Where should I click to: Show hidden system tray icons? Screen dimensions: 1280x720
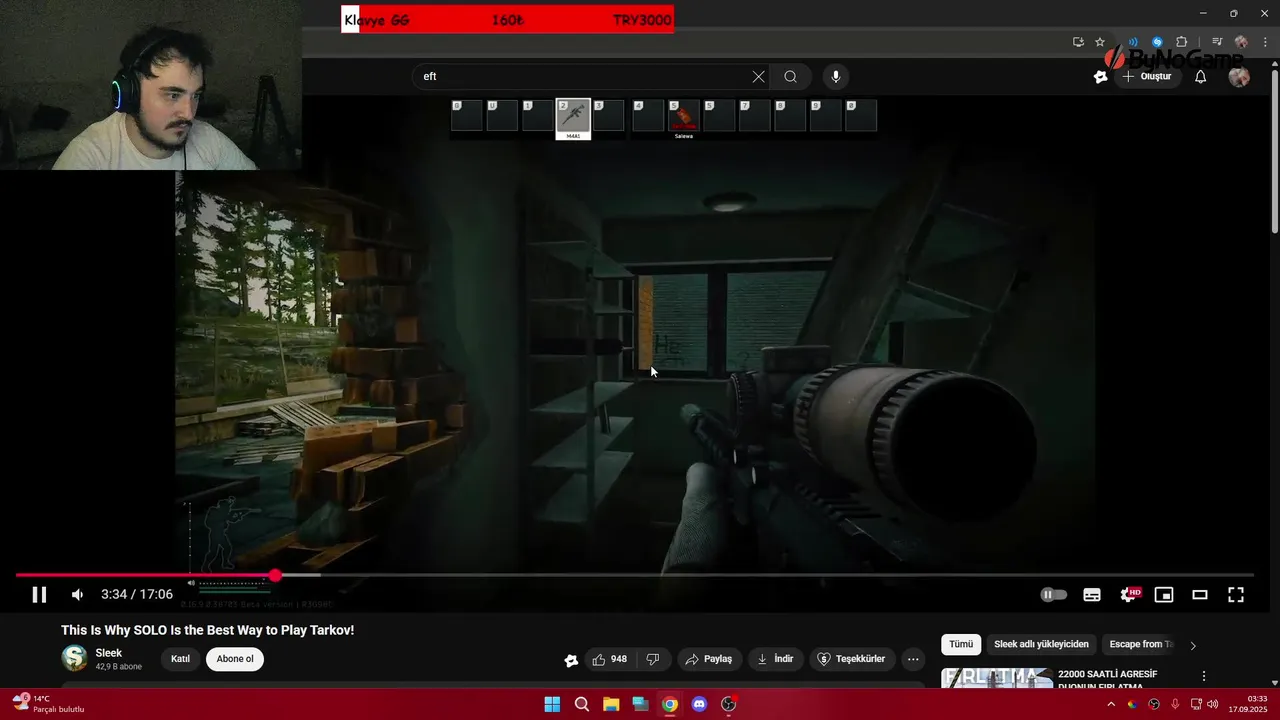click(x=1110, y=704)
